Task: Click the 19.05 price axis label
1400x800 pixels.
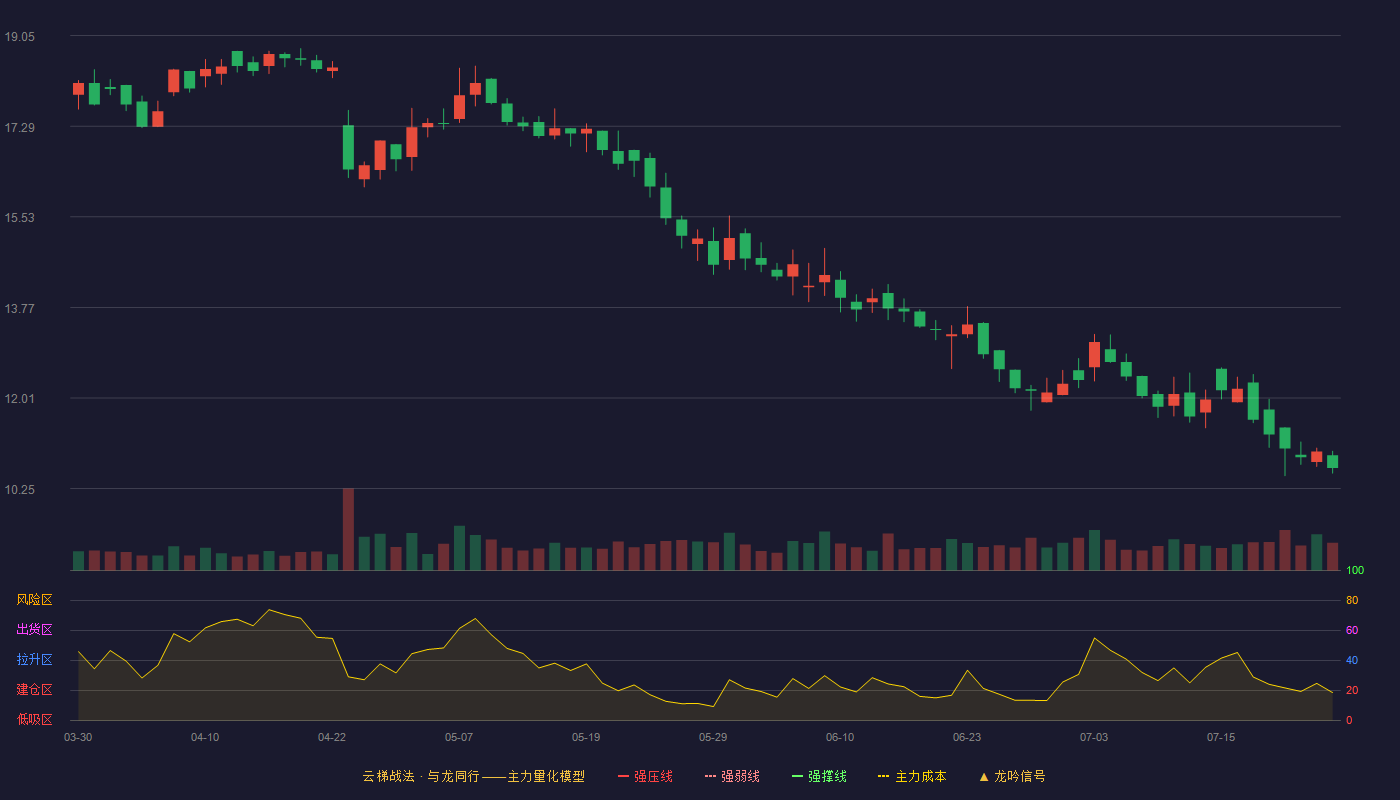Action: coord(20,36)
